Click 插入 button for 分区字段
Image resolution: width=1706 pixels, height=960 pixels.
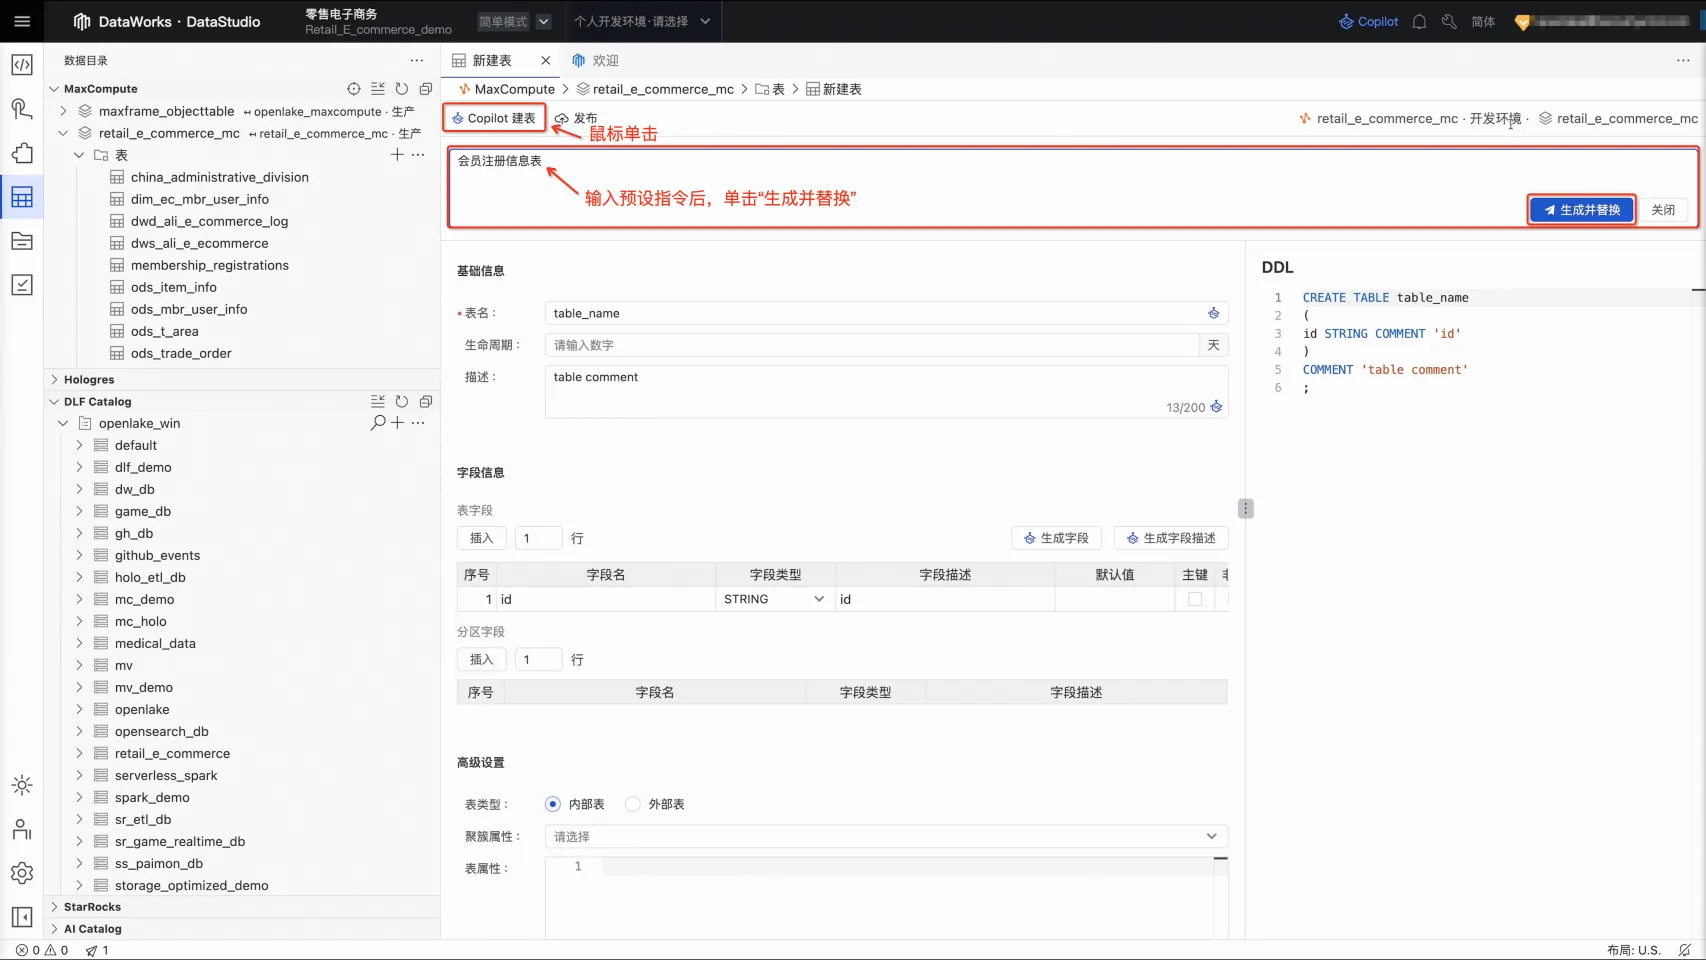point(482,659)
